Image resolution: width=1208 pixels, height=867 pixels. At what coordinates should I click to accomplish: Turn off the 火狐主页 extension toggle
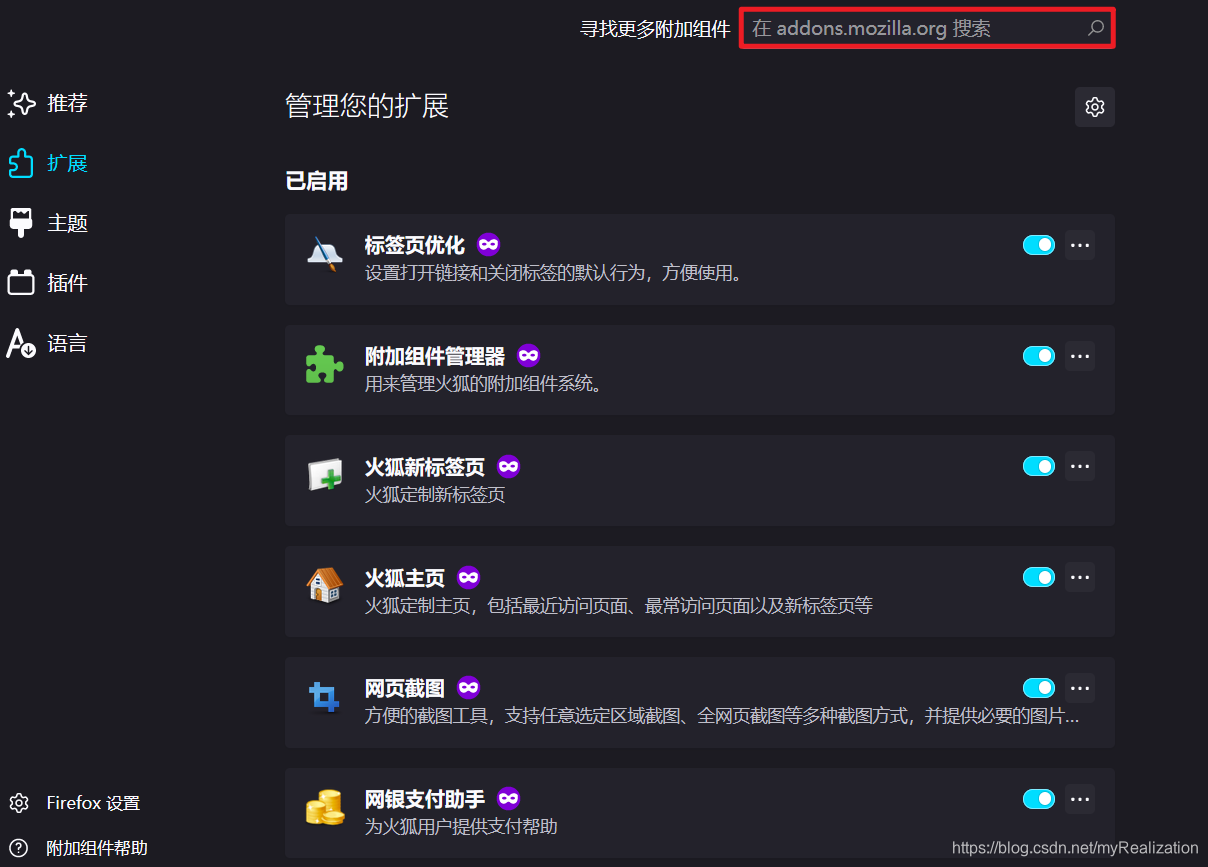click(1039, 577)
